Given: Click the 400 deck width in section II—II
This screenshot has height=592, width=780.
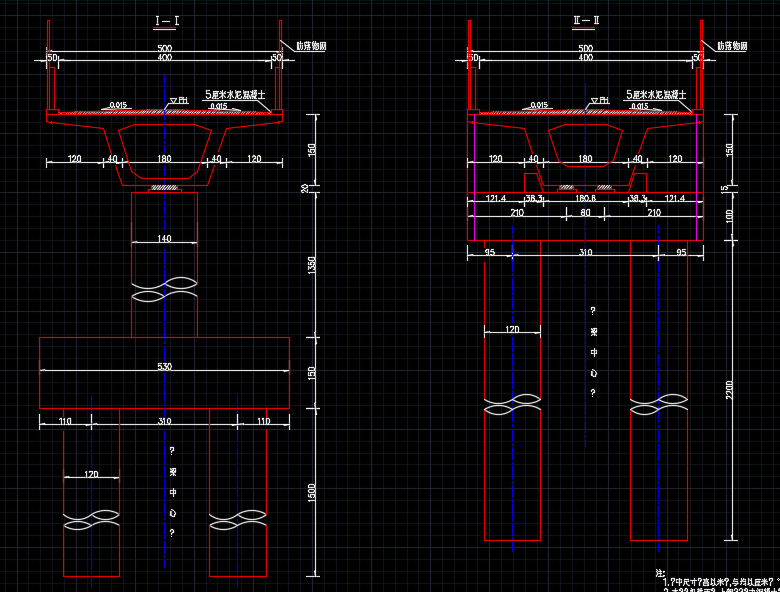Looking at the screenshot, I should click(x=585, y=57).
